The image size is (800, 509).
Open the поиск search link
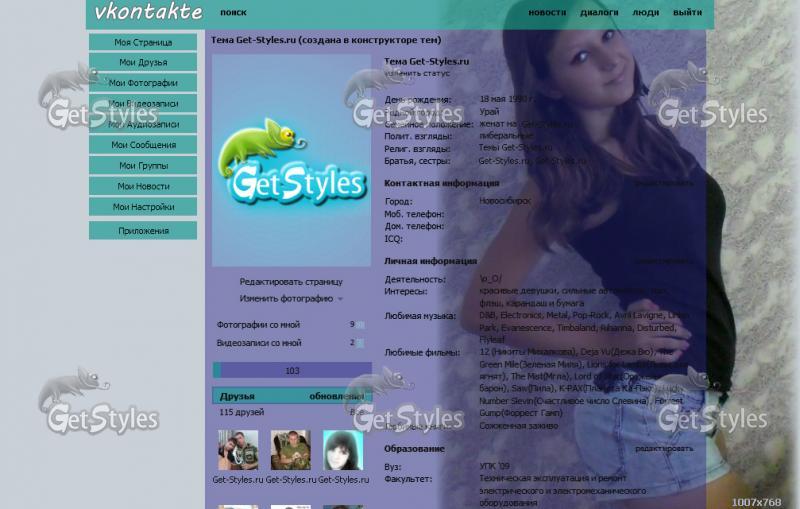pyautogui.click(x=233, y=12)
